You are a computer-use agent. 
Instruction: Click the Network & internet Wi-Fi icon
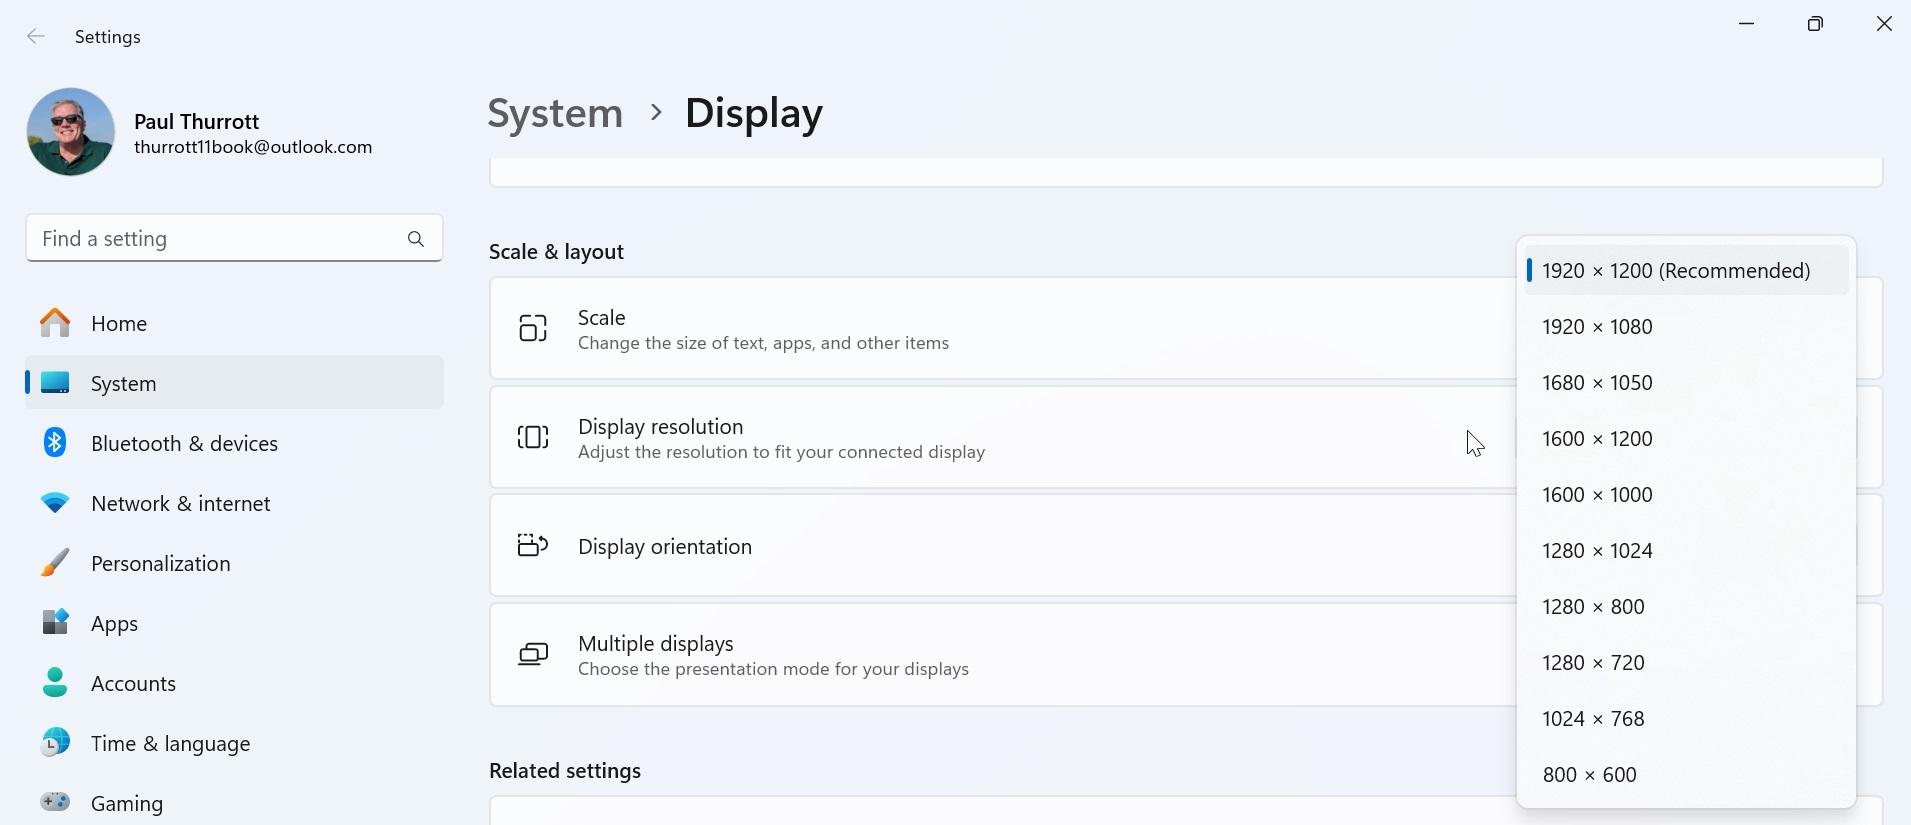[55, 503]
